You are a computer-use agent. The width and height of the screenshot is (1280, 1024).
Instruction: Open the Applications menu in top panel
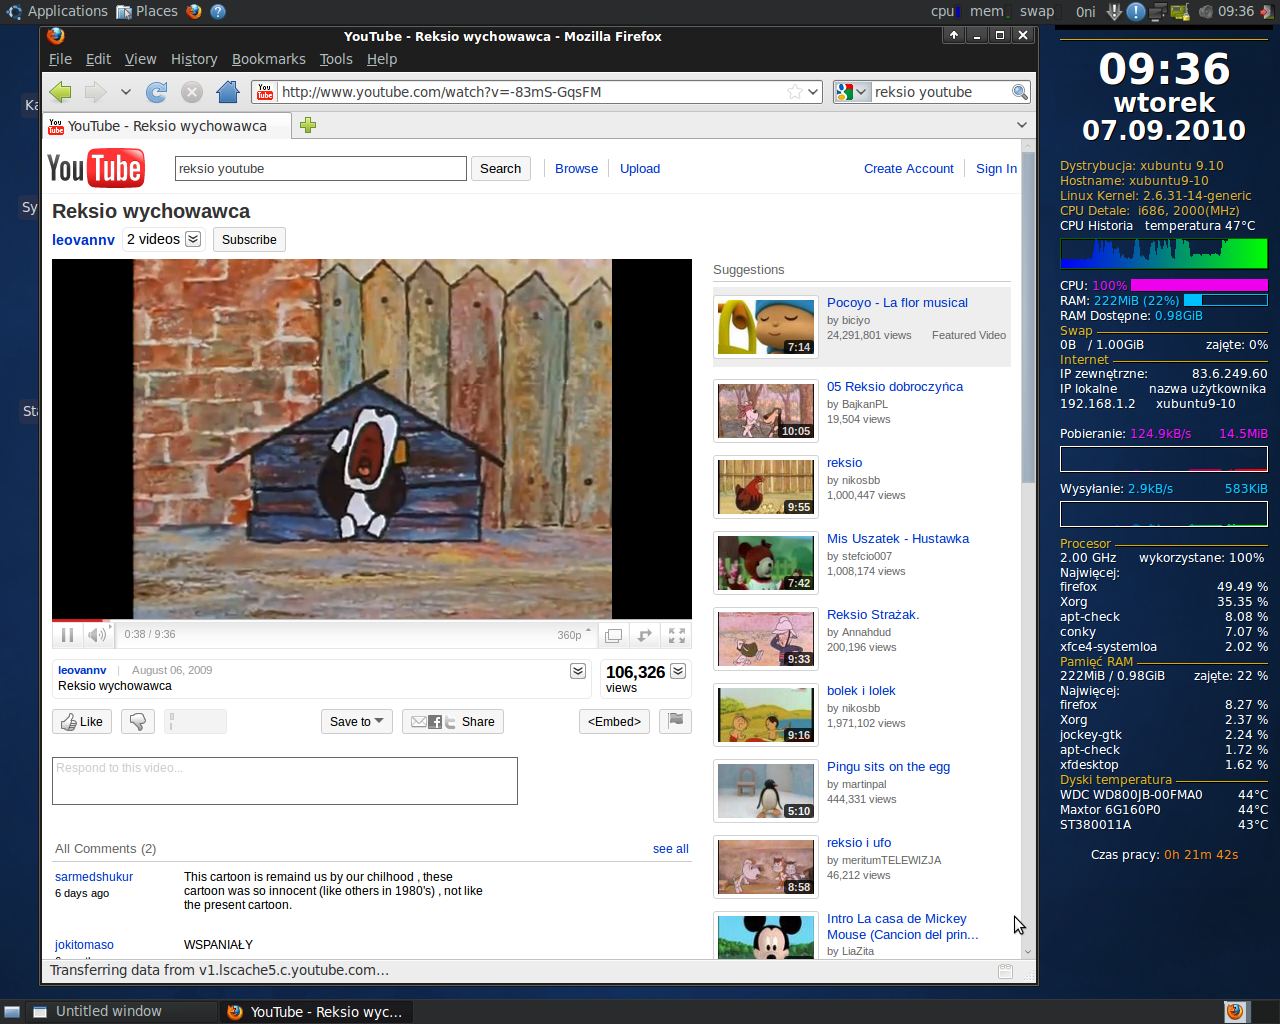tap(58, 11)
